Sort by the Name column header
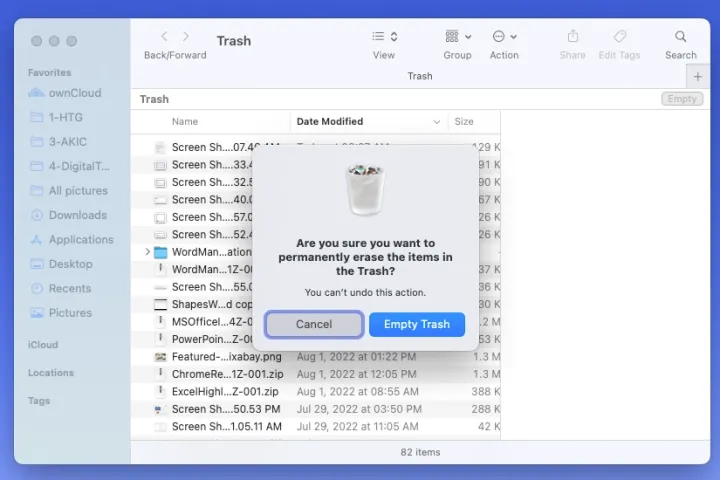 (x=185, y=122)
